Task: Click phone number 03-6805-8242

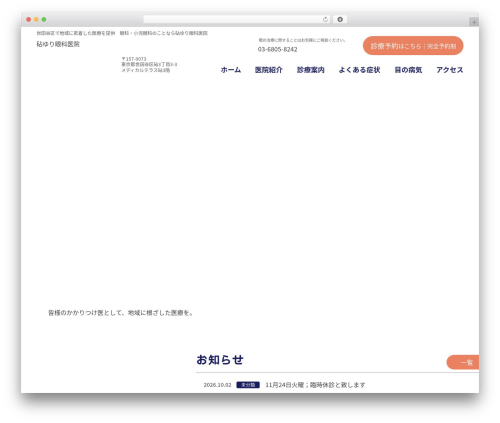Action: (x=277, y=49)
